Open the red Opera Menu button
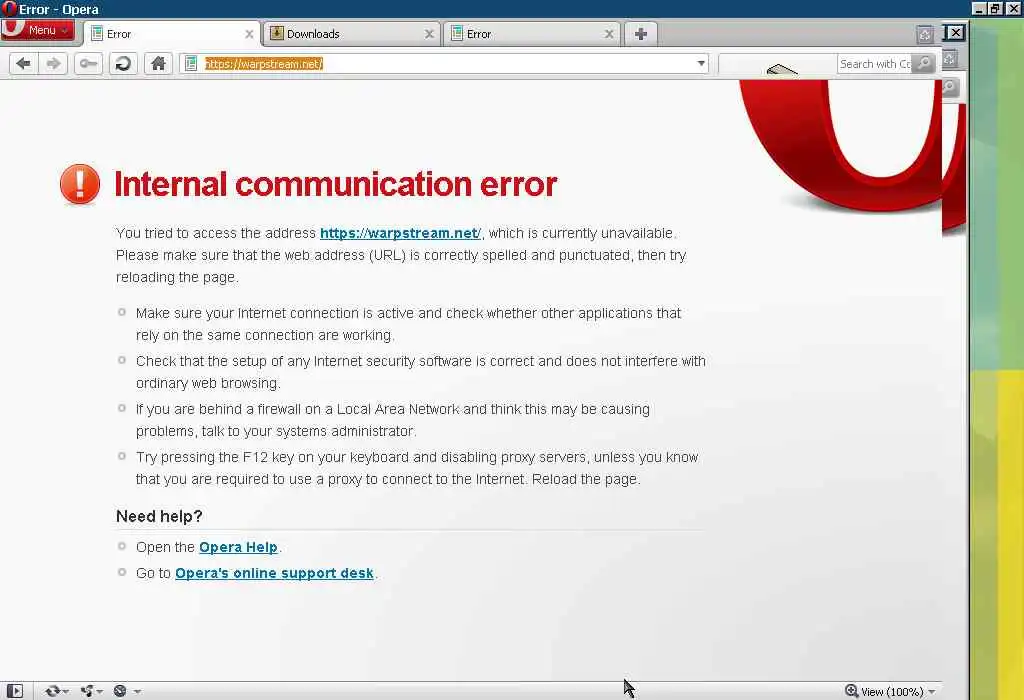Viewport: 1024px width, 700px height. pyautogui.click(x=37, y=30)
